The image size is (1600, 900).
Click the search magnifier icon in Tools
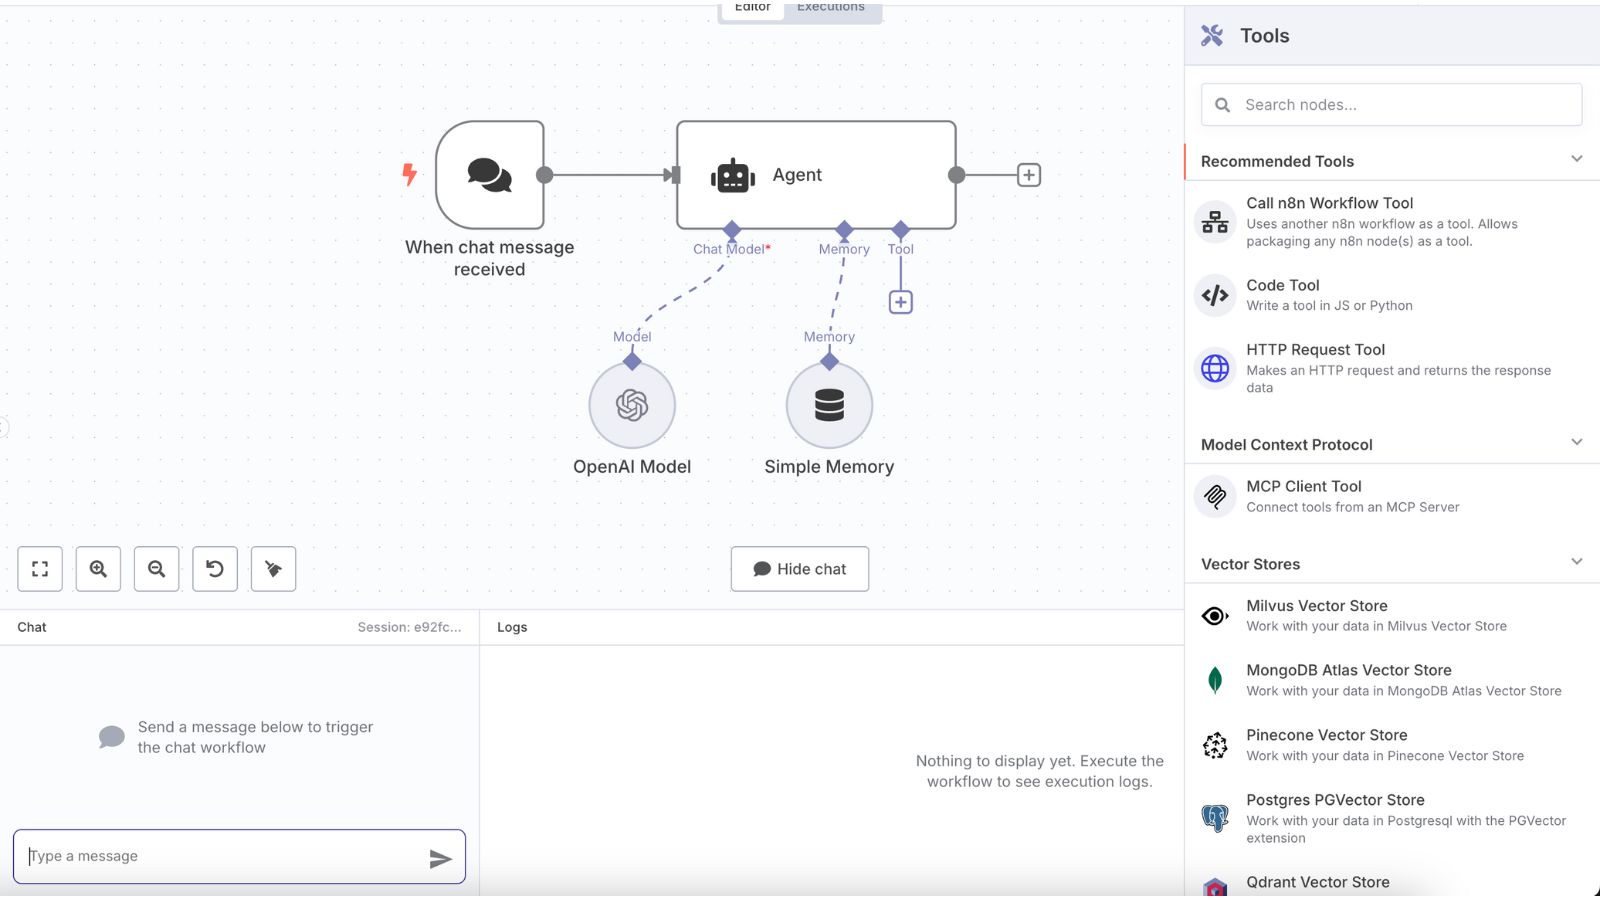[x=1222, y=105]
